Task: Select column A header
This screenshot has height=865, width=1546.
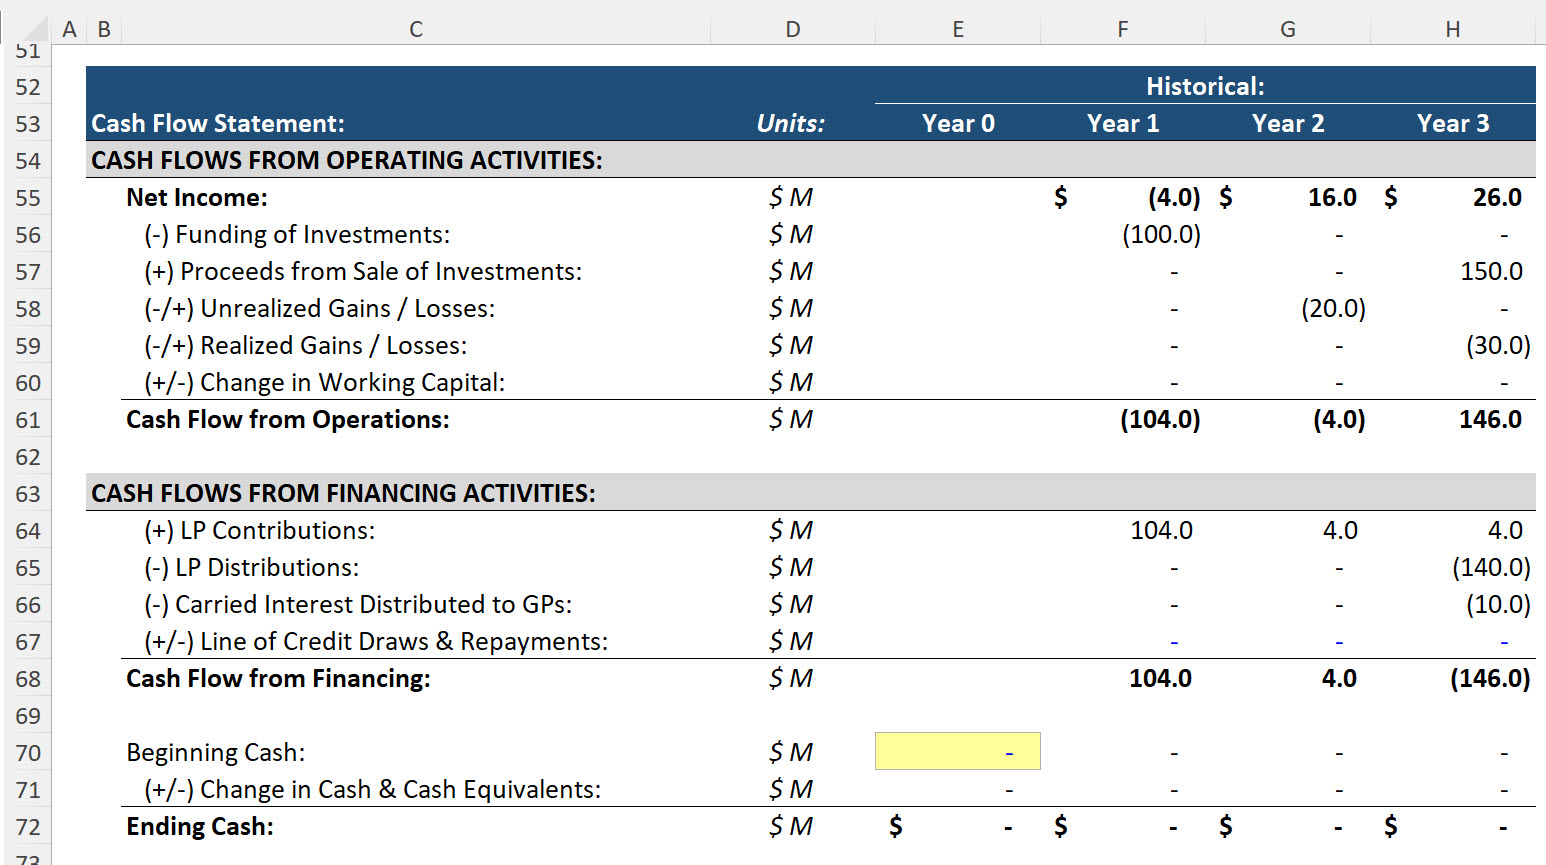Action: (x=69, y=29)
